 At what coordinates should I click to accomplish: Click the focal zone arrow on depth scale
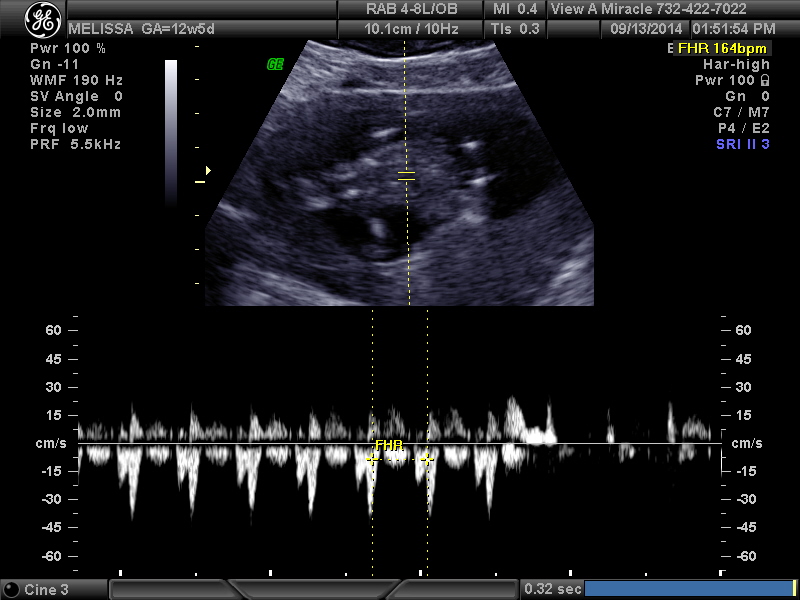pyautogui.click(x=208, y=170)
